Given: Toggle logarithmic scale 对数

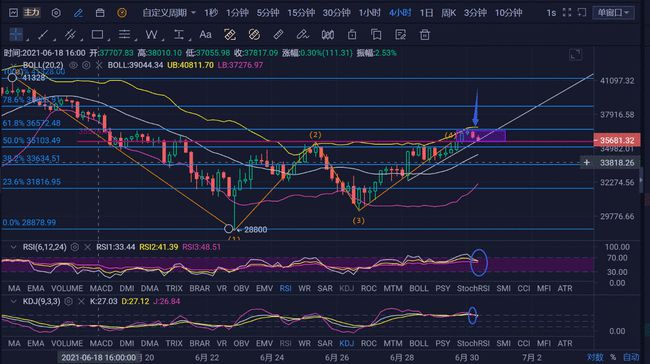Looking at the screenshot, I should pyautogui.click(x=595, y=357).
